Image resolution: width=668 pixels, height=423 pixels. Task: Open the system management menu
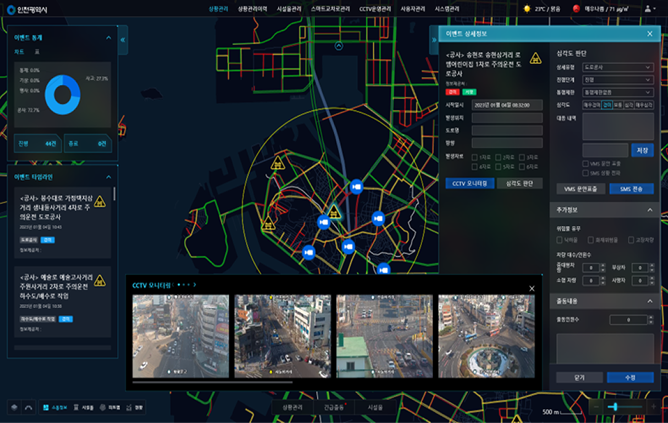tap(447, 9)
